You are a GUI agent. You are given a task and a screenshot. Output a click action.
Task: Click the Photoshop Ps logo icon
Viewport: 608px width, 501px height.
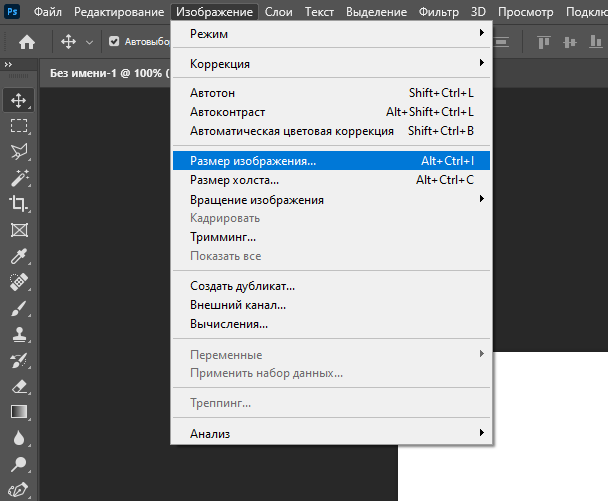pyautogui.click(x=12, y=11)
